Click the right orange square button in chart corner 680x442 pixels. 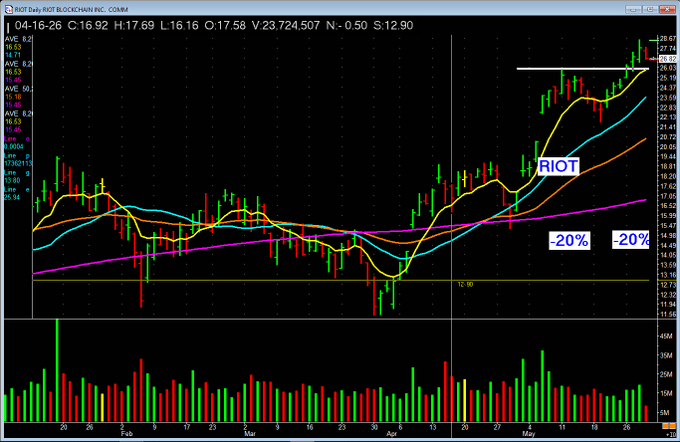673,427
